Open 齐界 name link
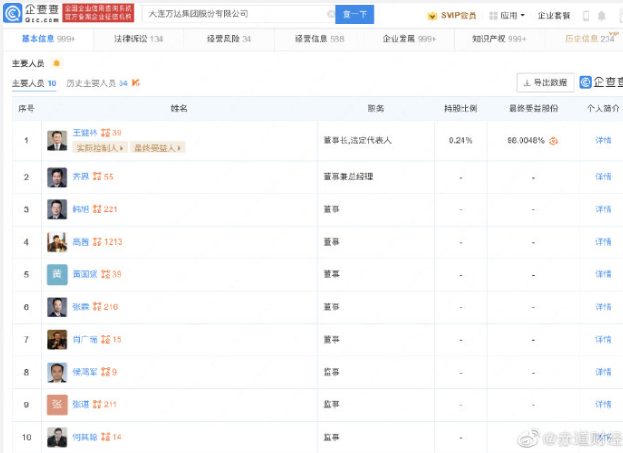This screenshot has height=453, width=623. [x=81, y=176]
